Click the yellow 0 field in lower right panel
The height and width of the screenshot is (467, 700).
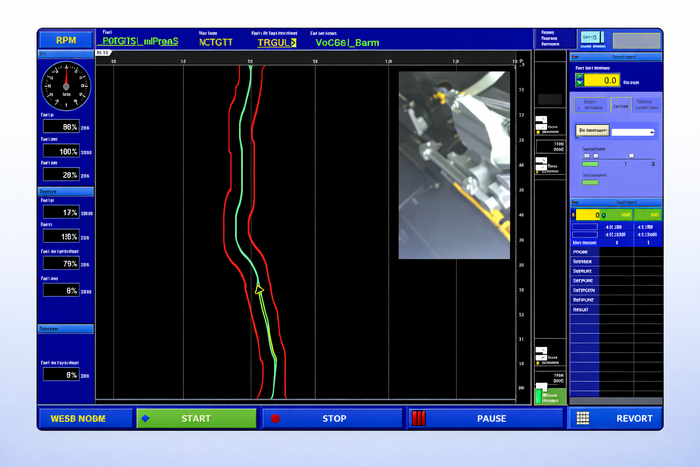(588, 215)
